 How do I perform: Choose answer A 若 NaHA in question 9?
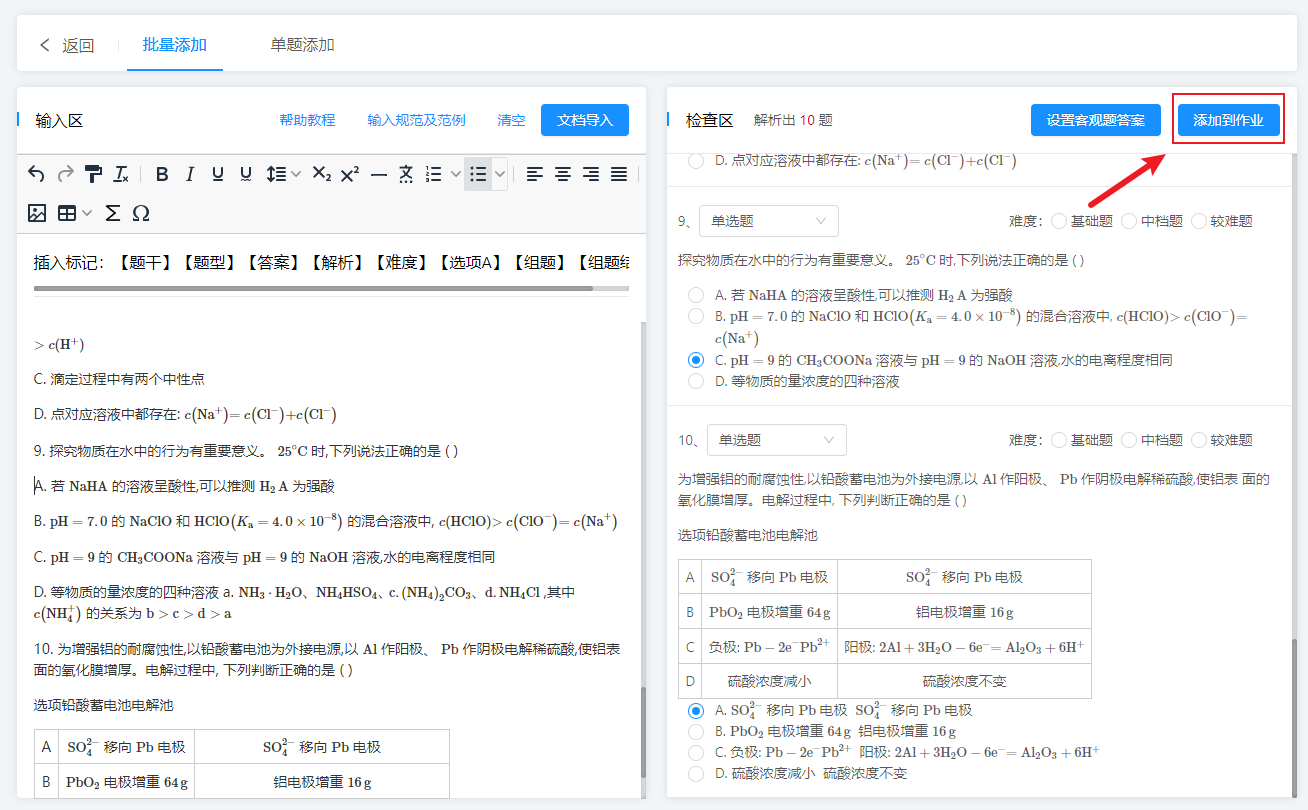[x=696, y=295]
